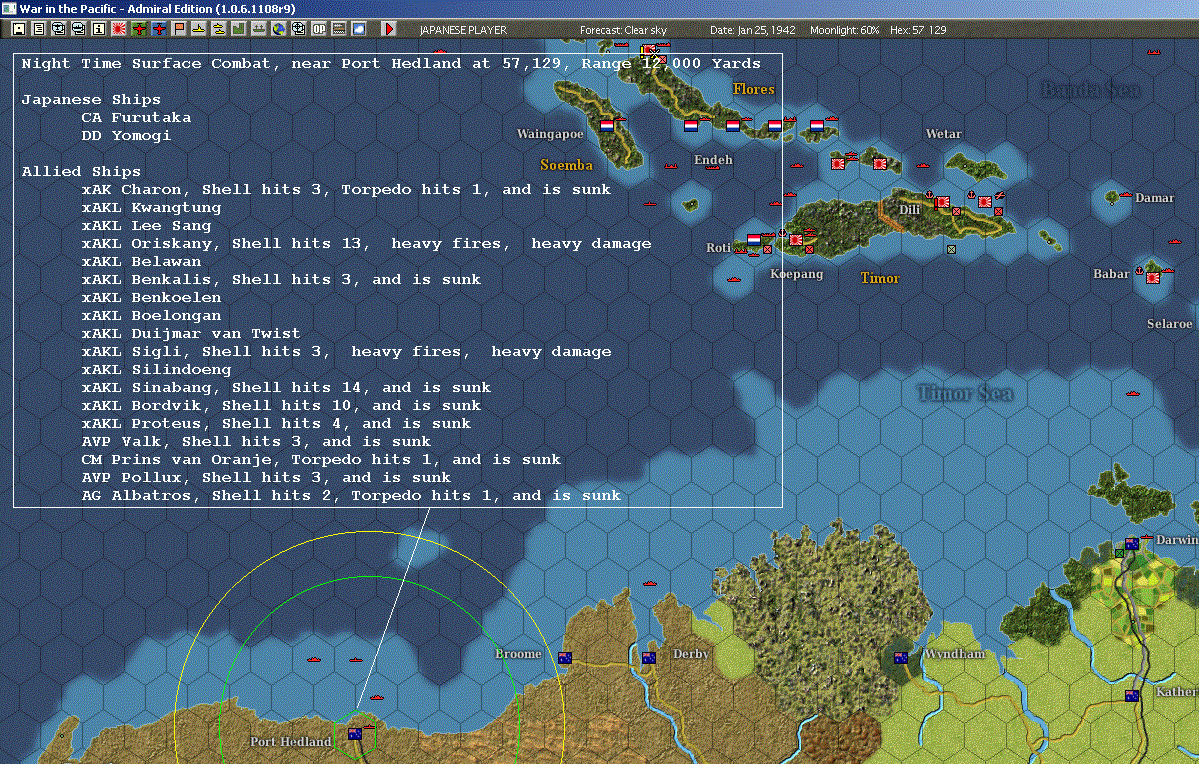The width and height of the screenshot is (1199, 764).
Task: Click the striped railway toolbar icon
Action: tap(339, 29)
